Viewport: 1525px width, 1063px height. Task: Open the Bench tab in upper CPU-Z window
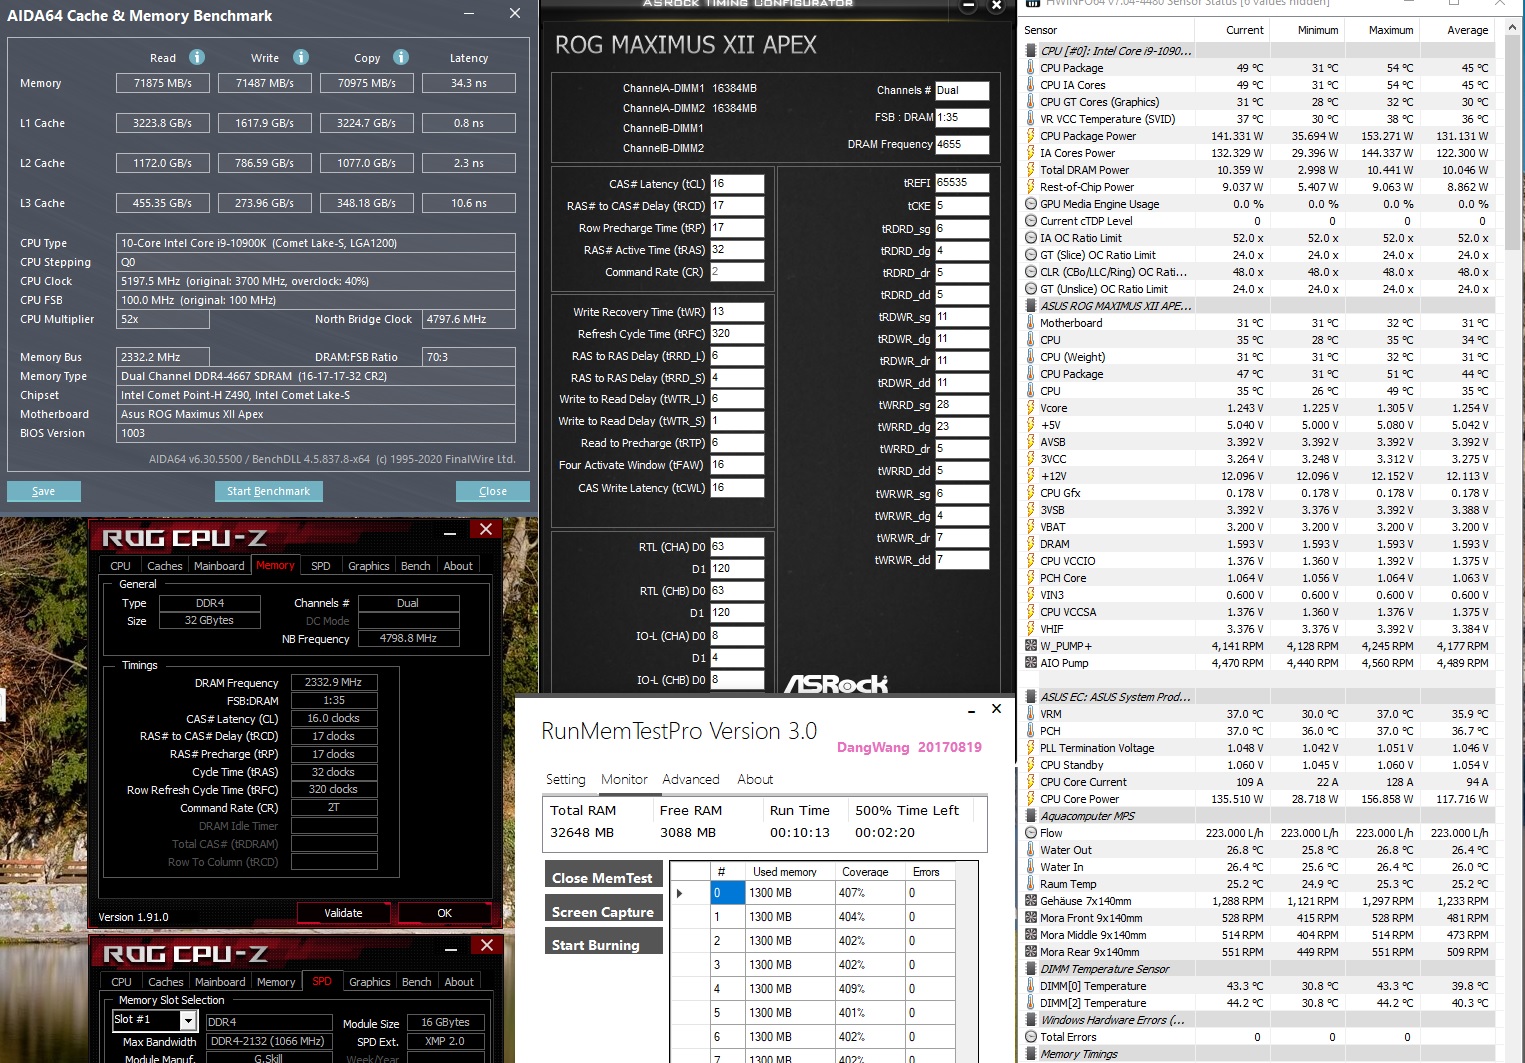point(416,566)
